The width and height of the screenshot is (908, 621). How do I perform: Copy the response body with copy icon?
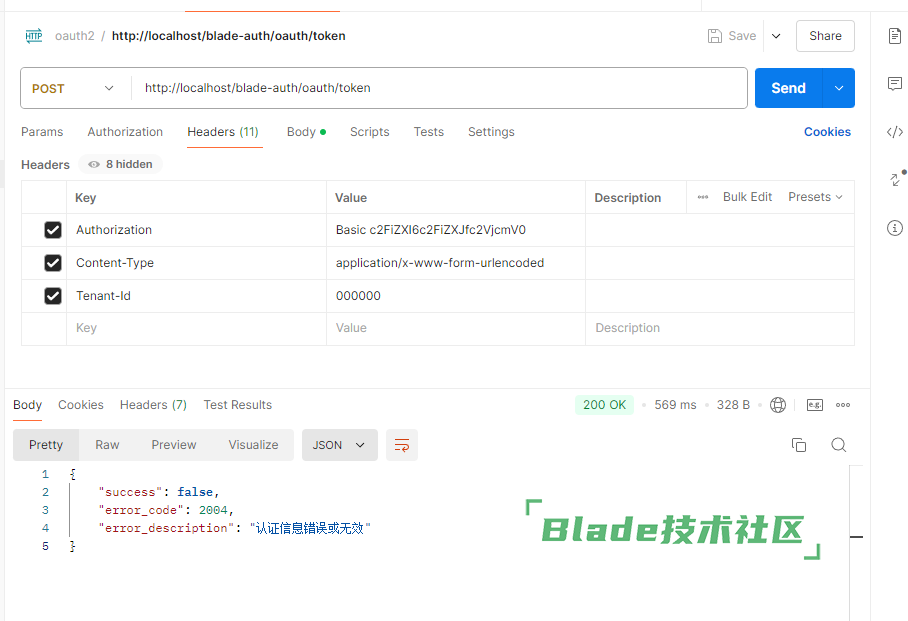pyautogui.click(x=799, y=445)
